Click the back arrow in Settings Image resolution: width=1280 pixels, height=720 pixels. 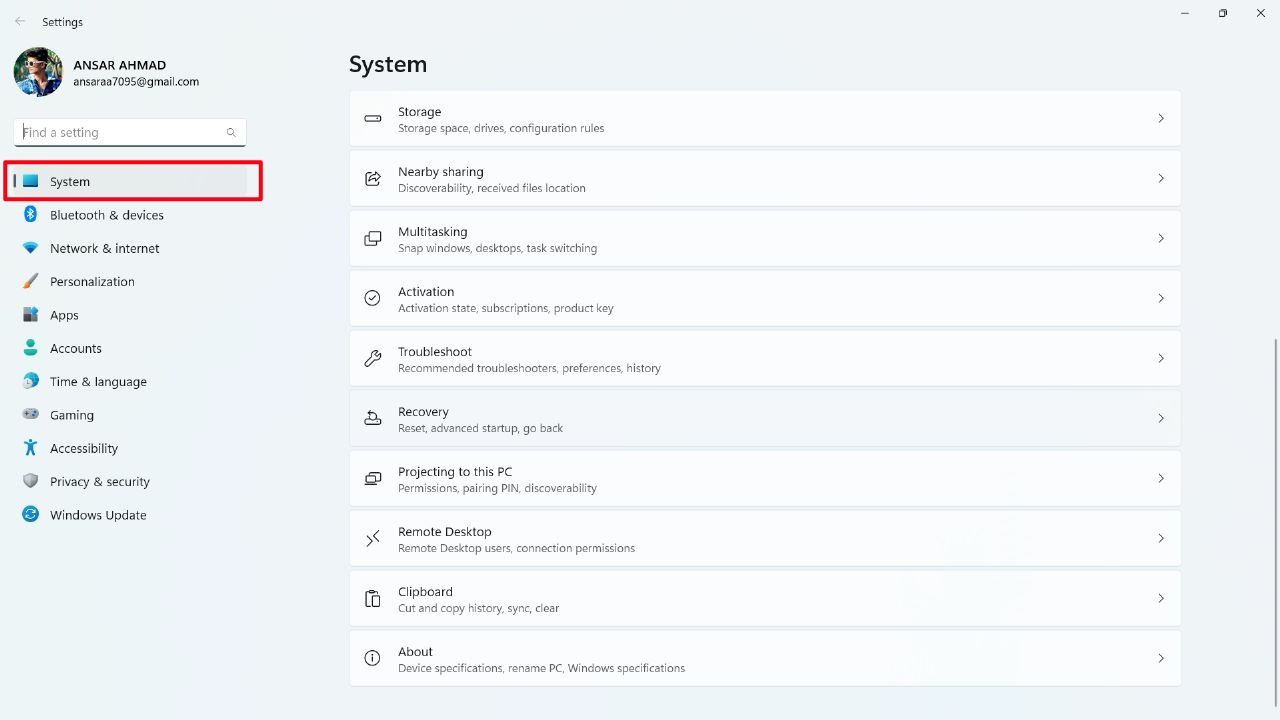pos(20,21)
